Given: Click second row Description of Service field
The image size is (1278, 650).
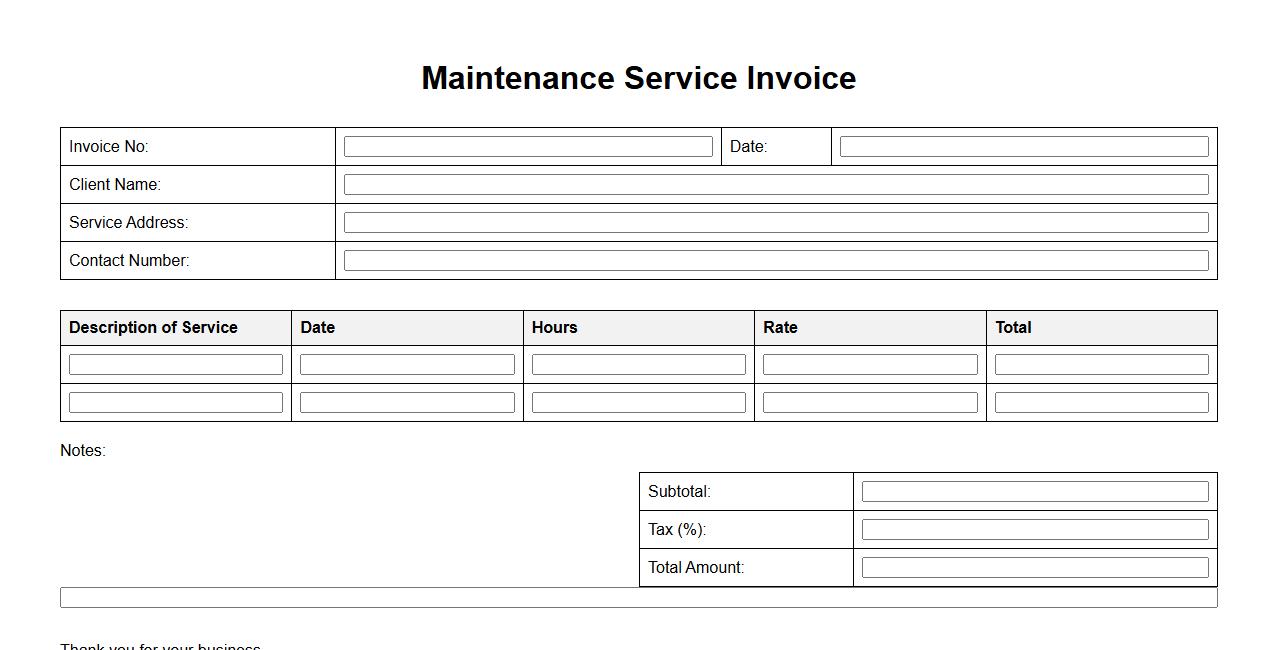Looking at the screenshot, I should 176,403.
